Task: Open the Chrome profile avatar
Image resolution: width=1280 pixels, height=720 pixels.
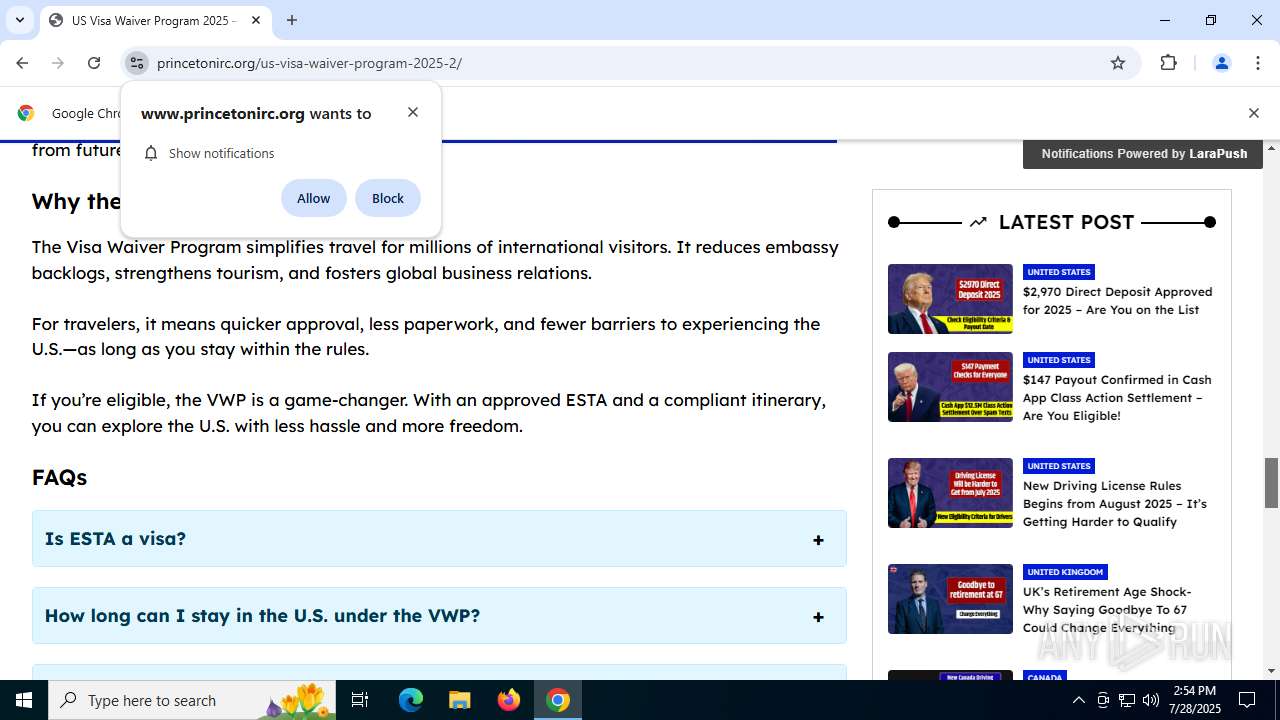Action: click(1221, 63)
